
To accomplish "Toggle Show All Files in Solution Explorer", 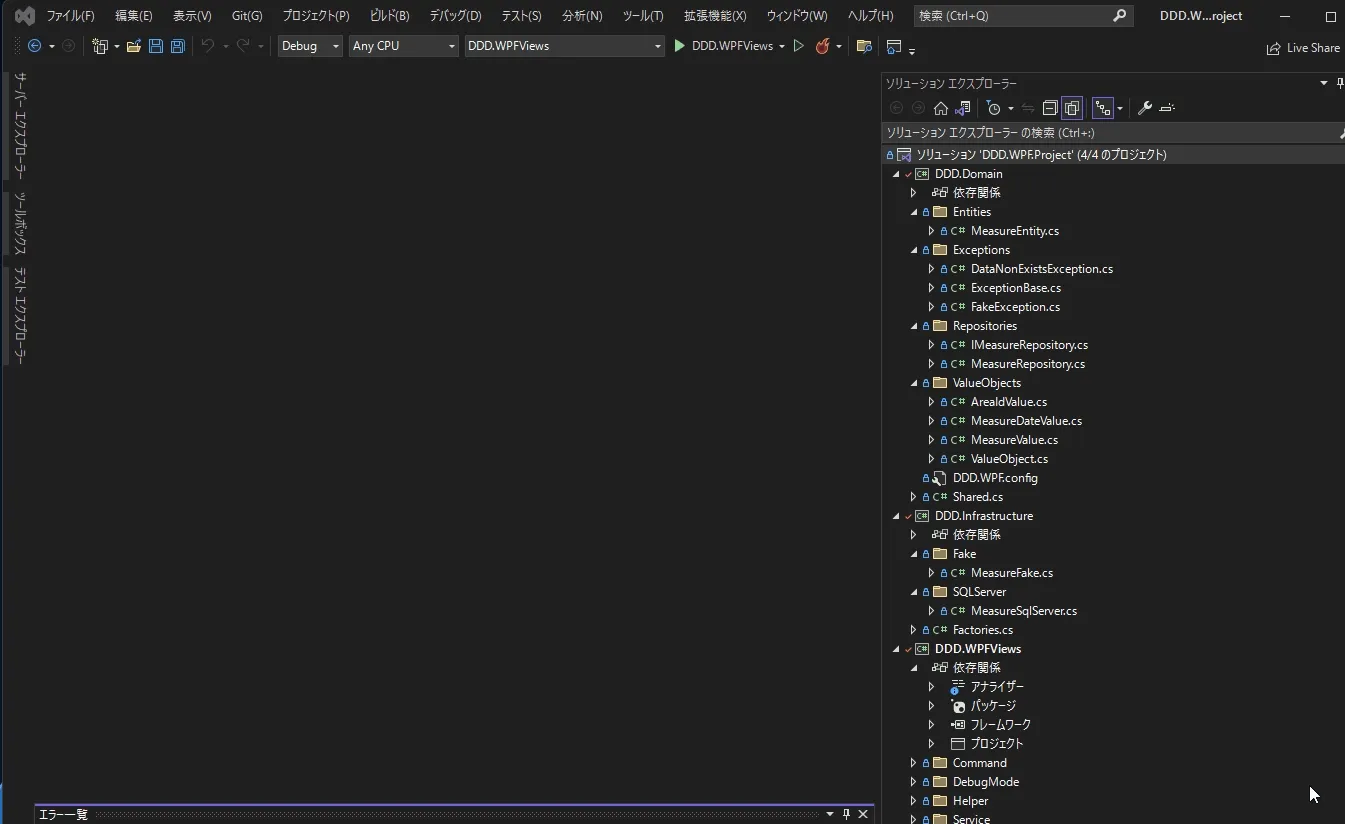I will [x=1072, y=108].
